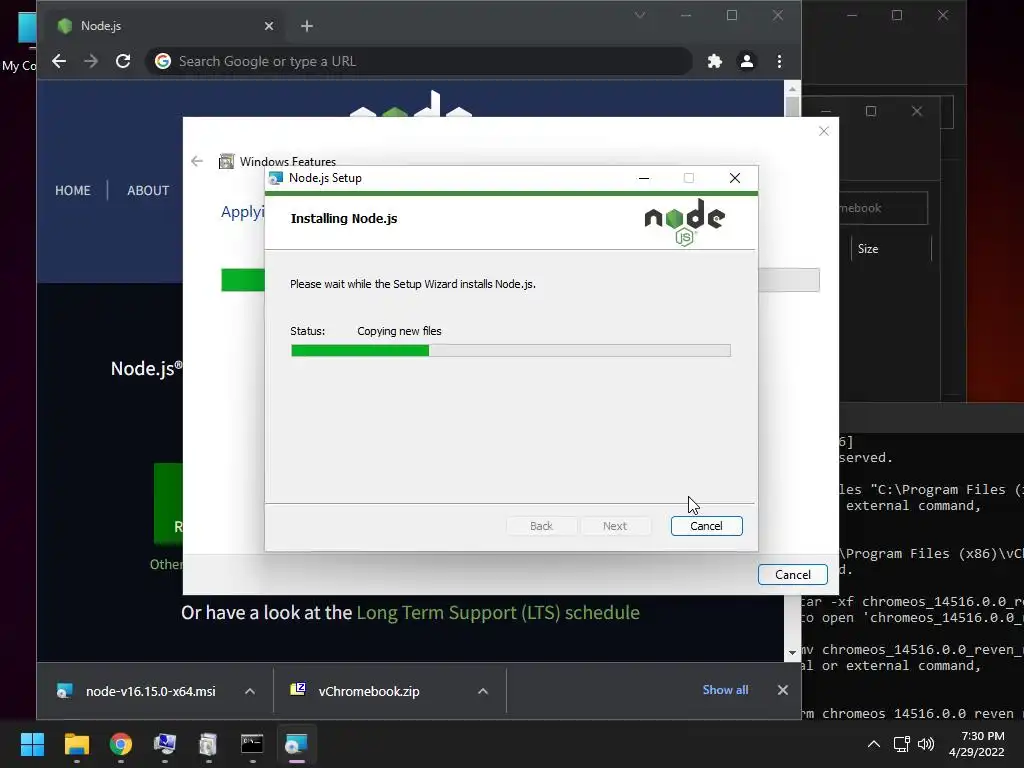
Task: Reload the Chrome page
Action: tap(123, 61)
